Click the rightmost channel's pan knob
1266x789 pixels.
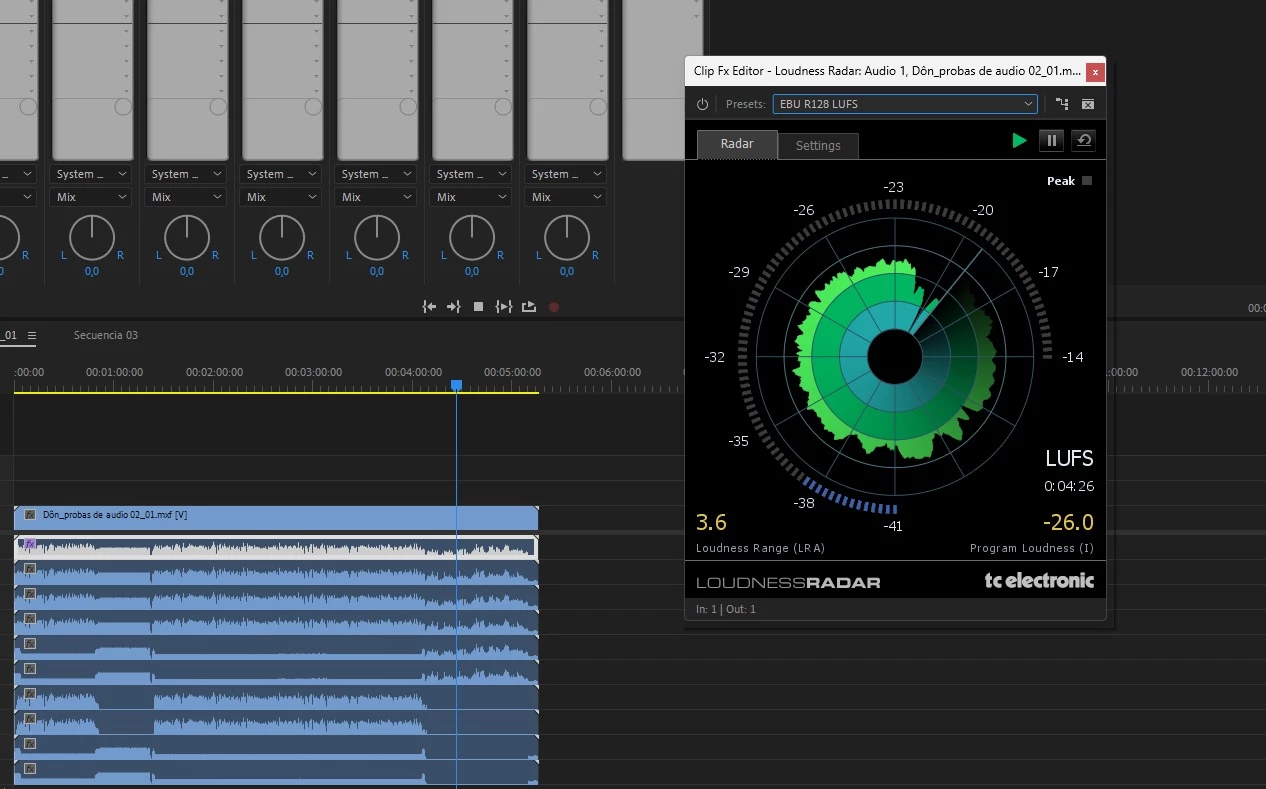(567, 238)
